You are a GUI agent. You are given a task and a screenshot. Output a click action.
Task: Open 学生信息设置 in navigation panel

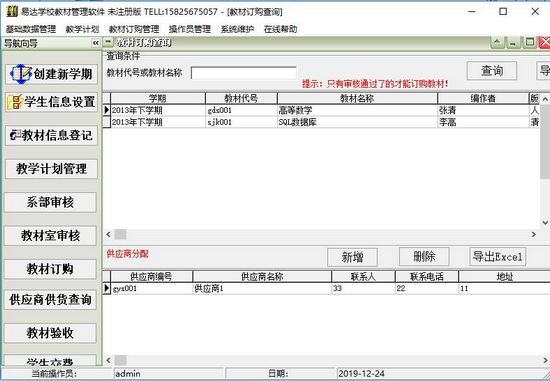click(x=51, y=102)
